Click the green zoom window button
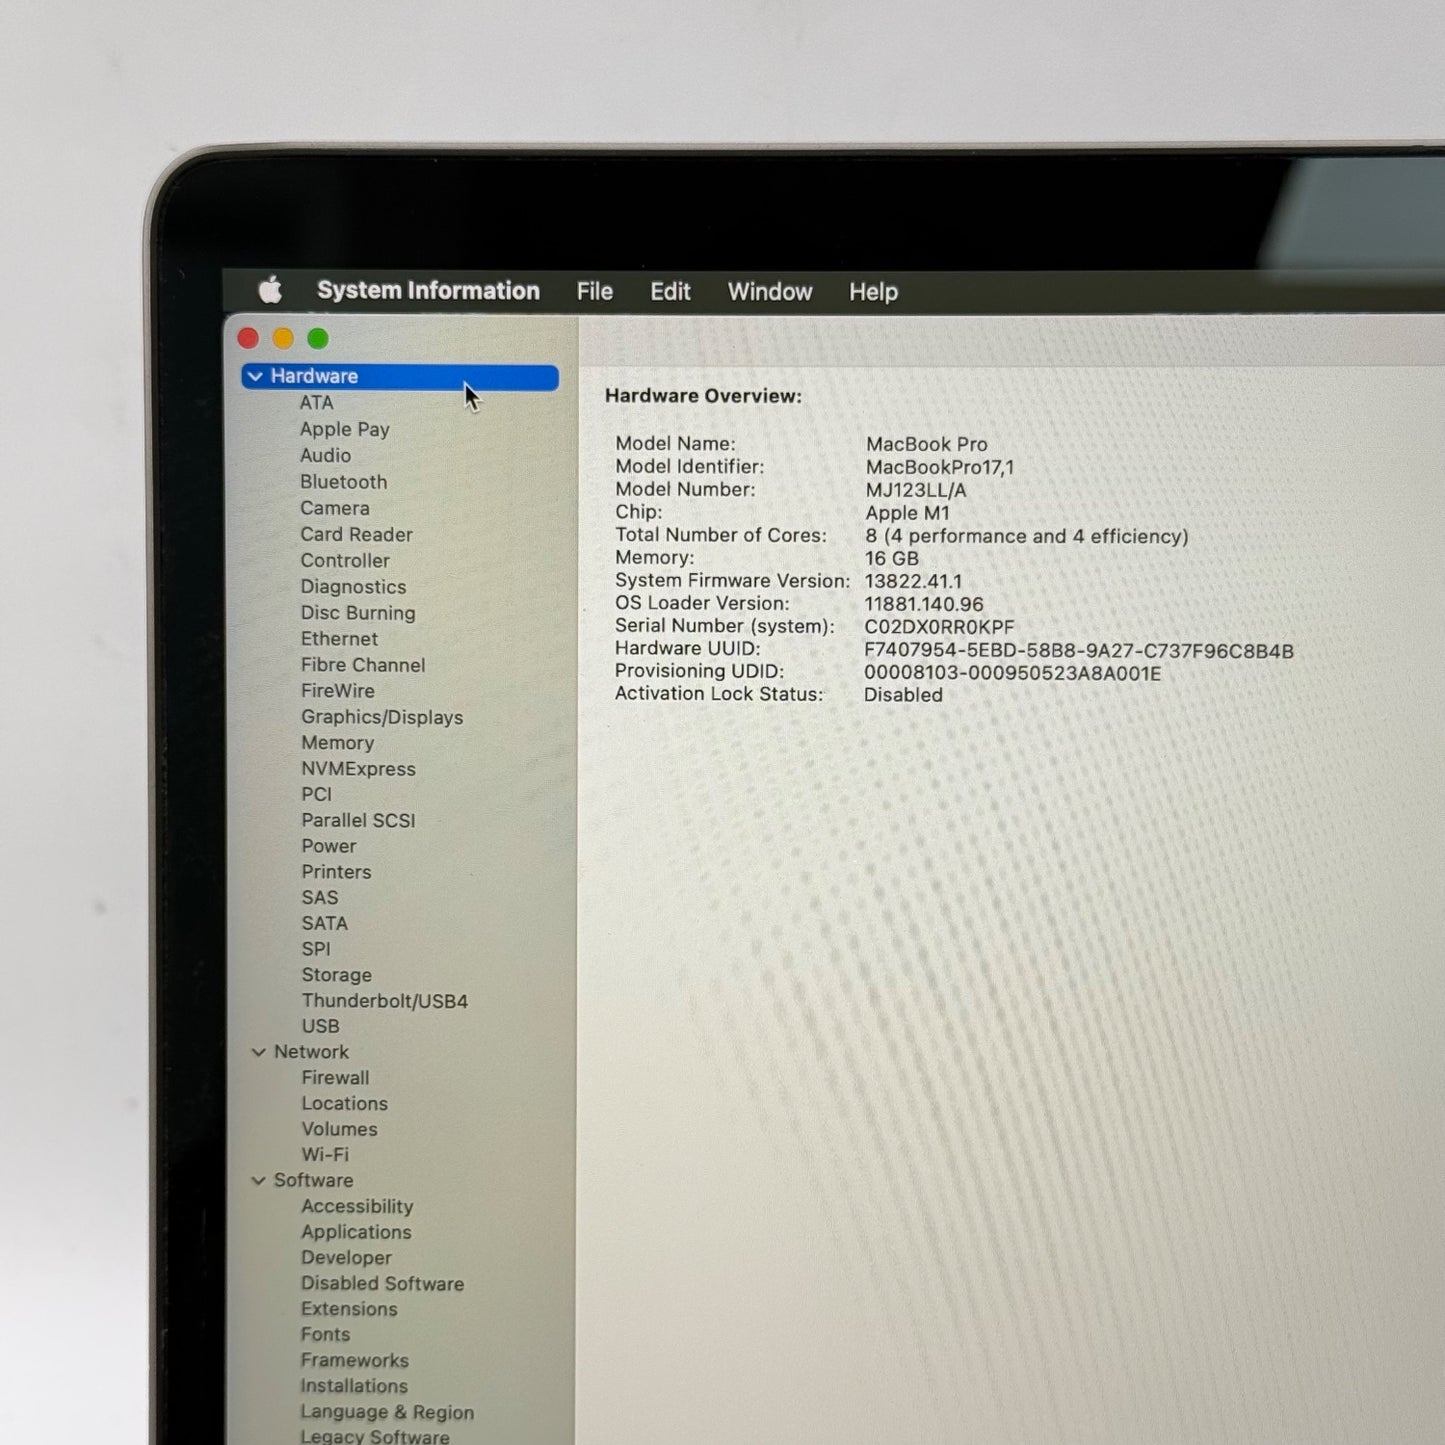The width and height of the screenshot is (1445, 1445). 318,339
